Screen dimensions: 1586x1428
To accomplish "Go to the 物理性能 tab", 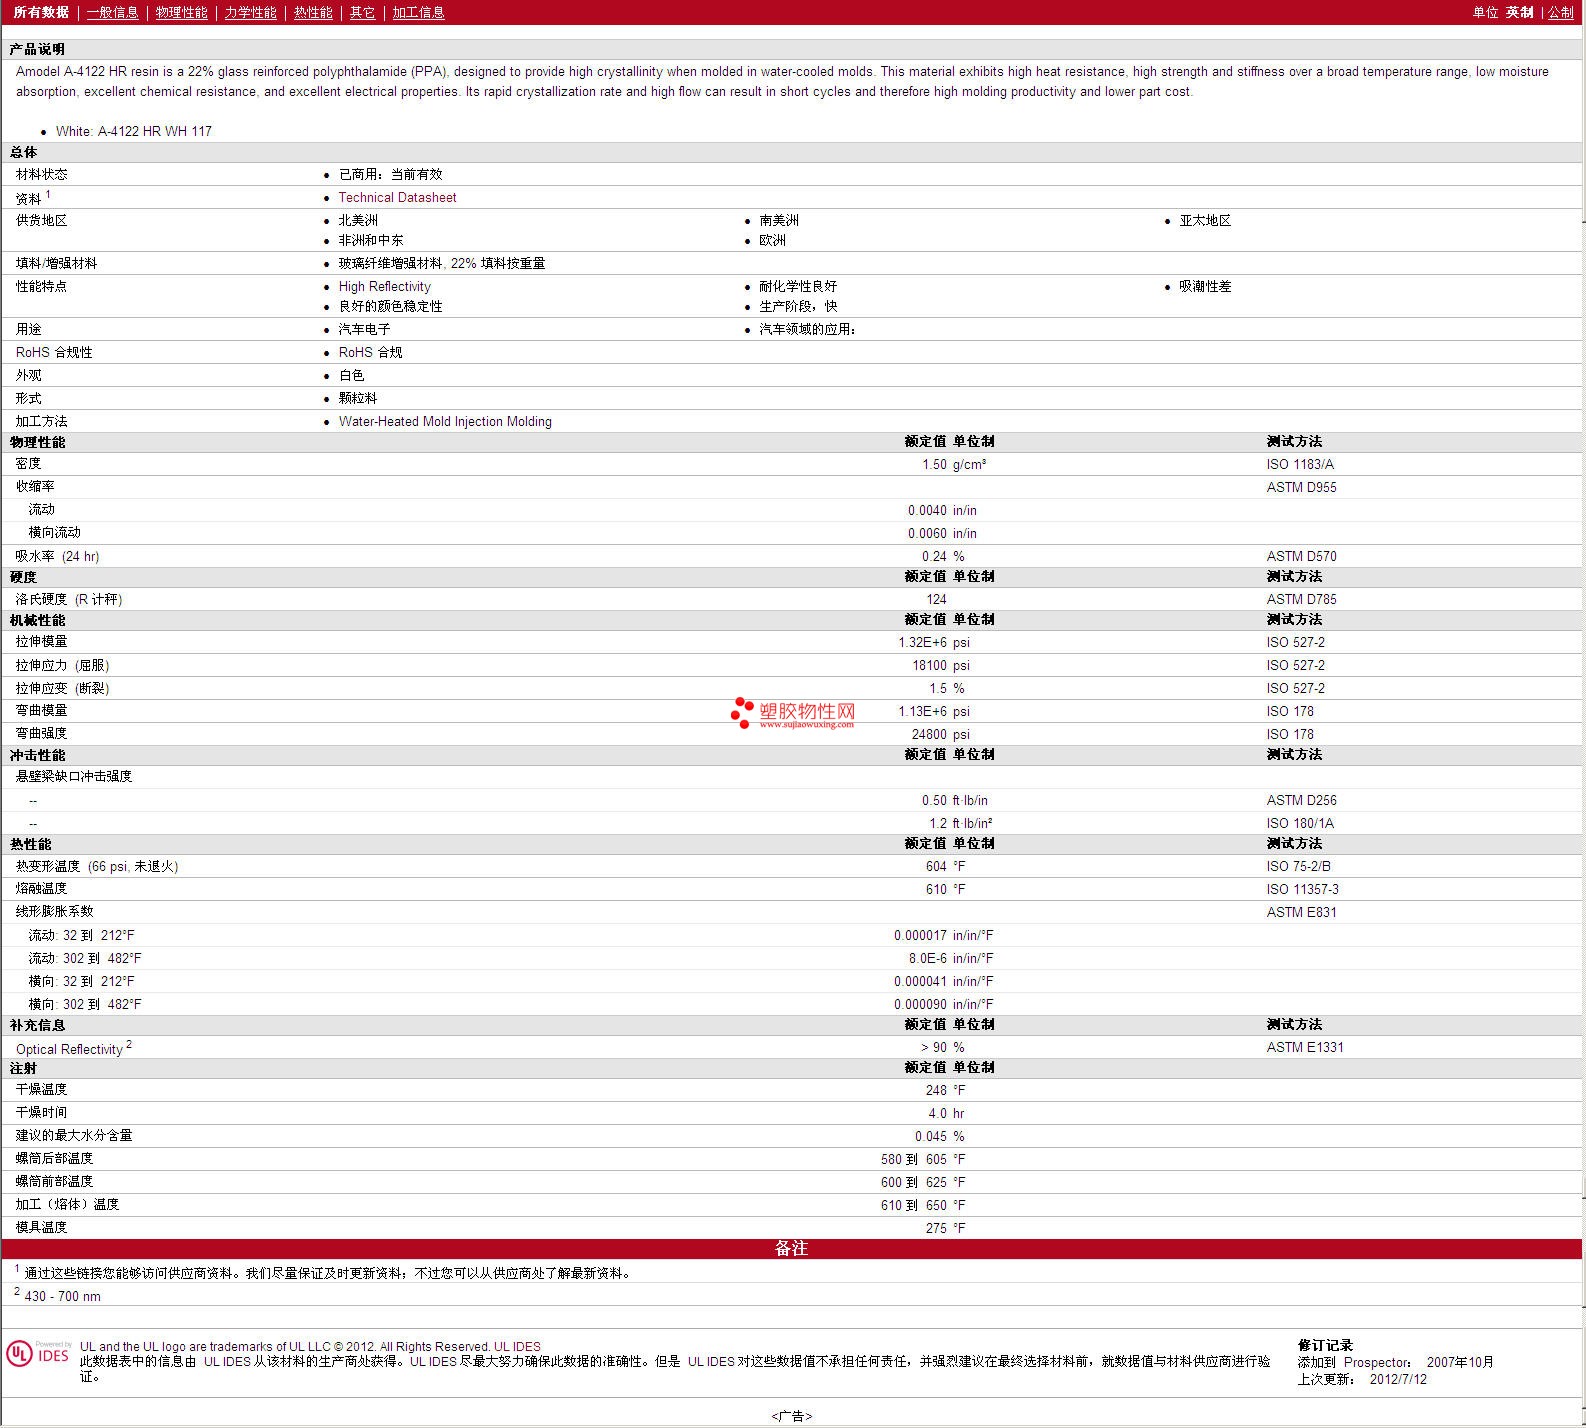I will click(x=181, y=12).
